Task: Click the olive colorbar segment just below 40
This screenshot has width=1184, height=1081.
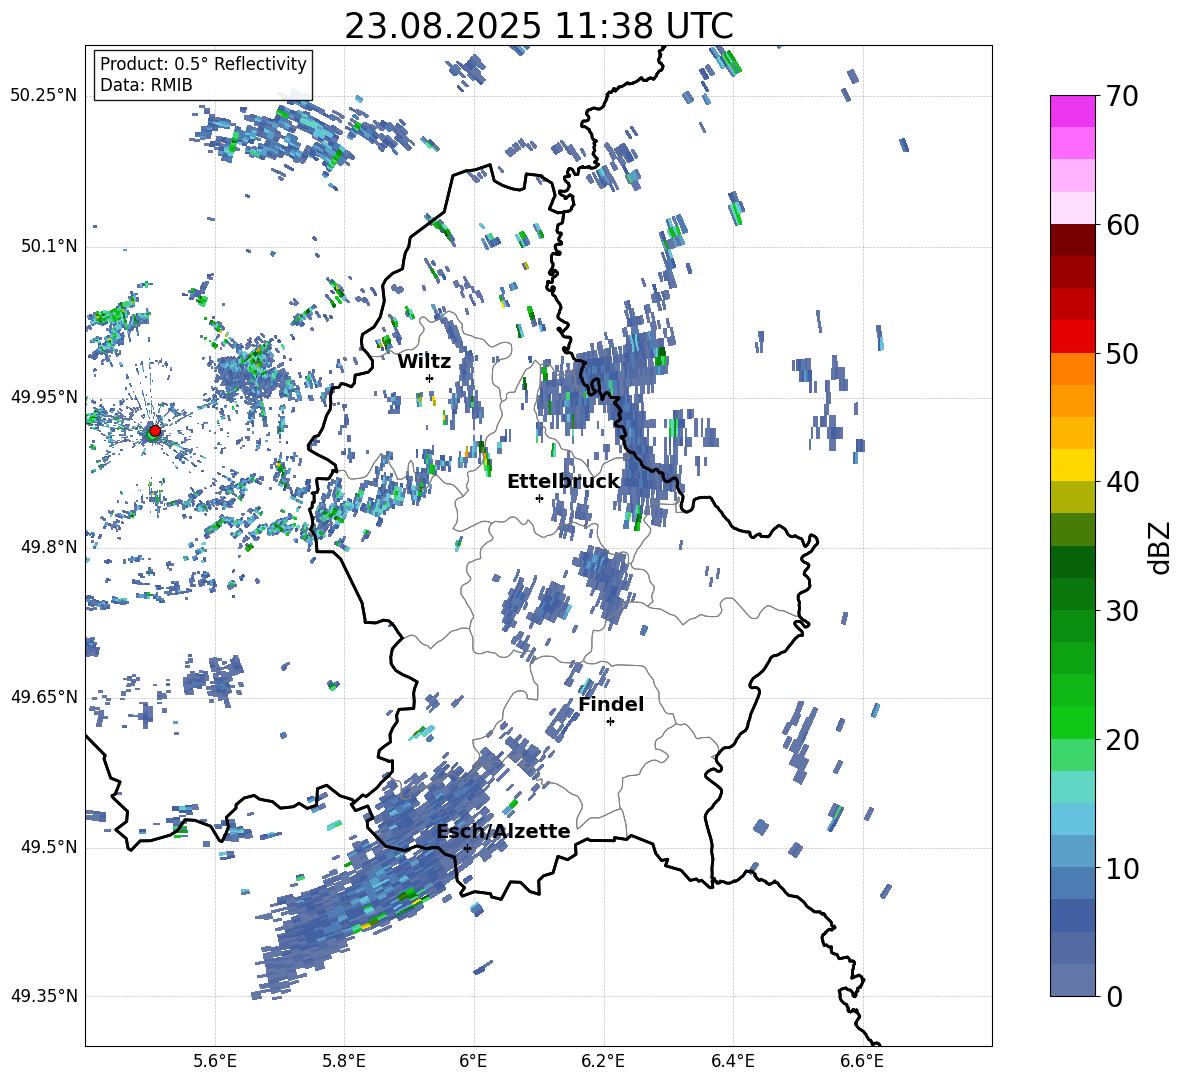Action: (1072, 497)
